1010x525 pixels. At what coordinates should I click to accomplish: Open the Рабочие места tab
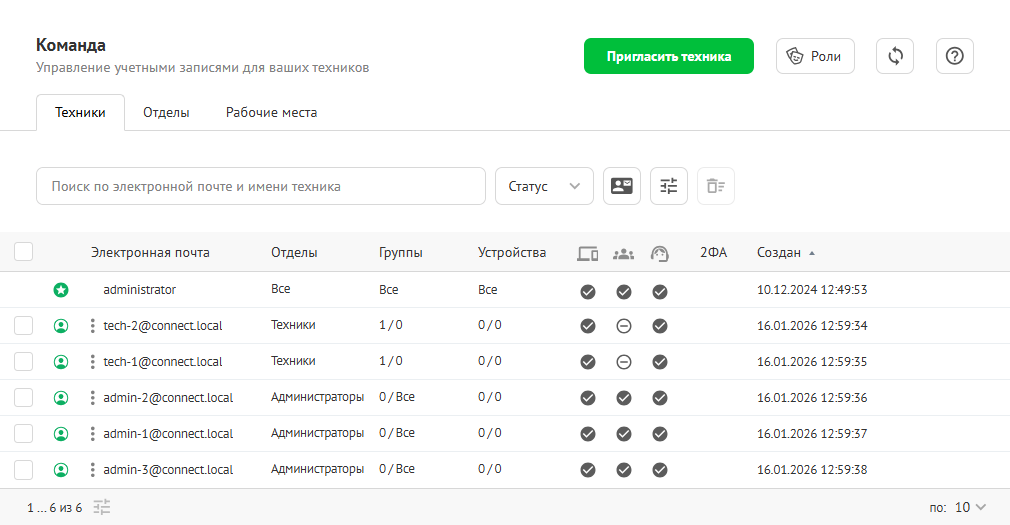(x=271, y=113)
